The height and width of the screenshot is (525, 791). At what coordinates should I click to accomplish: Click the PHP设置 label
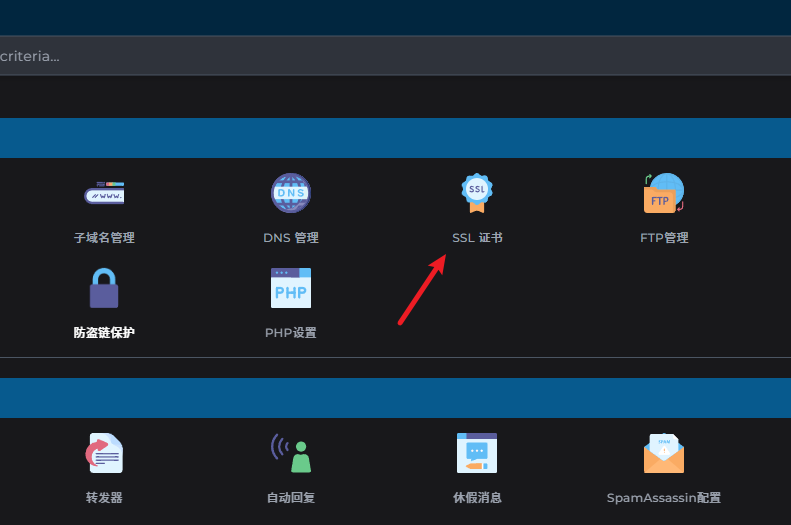tap(291, 333)
